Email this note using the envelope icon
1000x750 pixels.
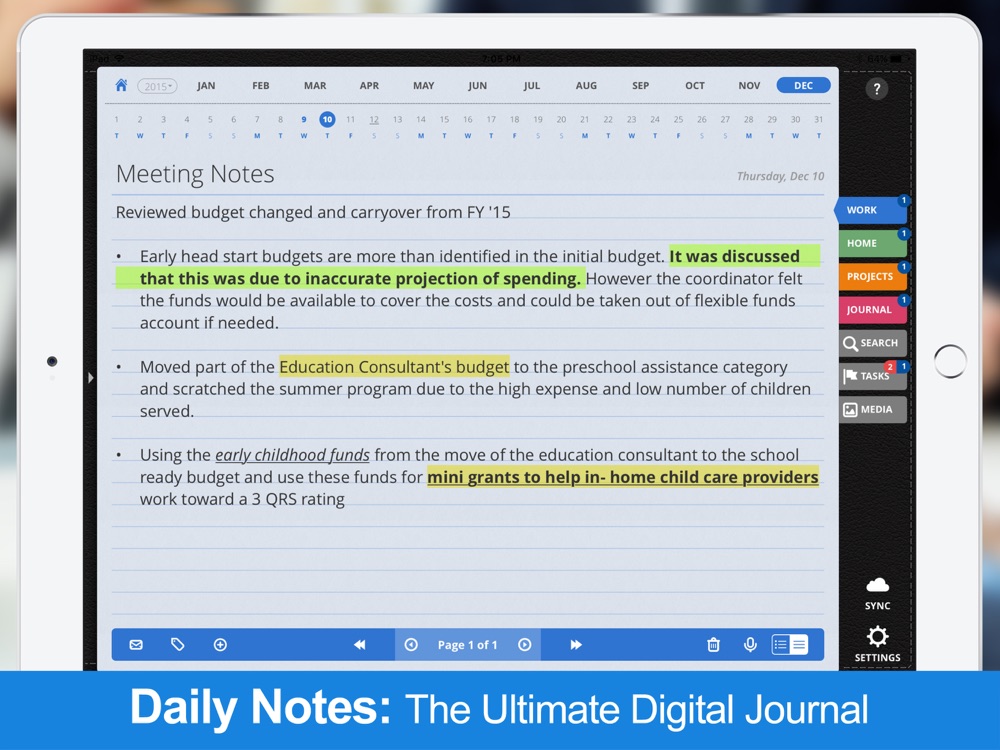click(136, 645)
